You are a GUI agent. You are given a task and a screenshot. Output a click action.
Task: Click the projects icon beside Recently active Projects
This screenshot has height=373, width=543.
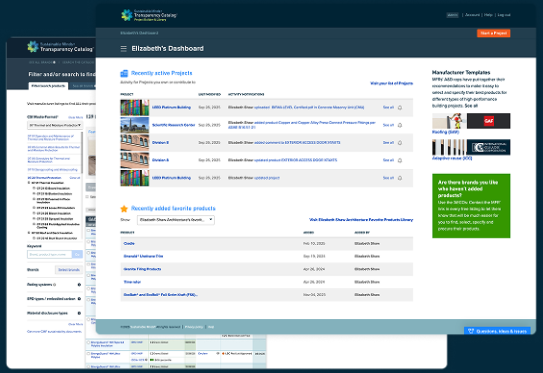[x=124, y=73]
